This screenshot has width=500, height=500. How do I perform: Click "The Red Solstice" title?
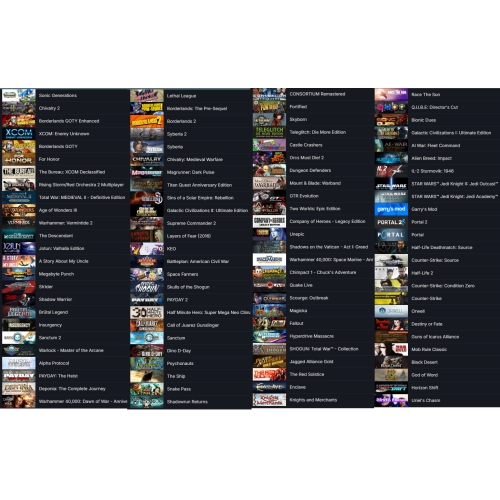coord(307,374)
